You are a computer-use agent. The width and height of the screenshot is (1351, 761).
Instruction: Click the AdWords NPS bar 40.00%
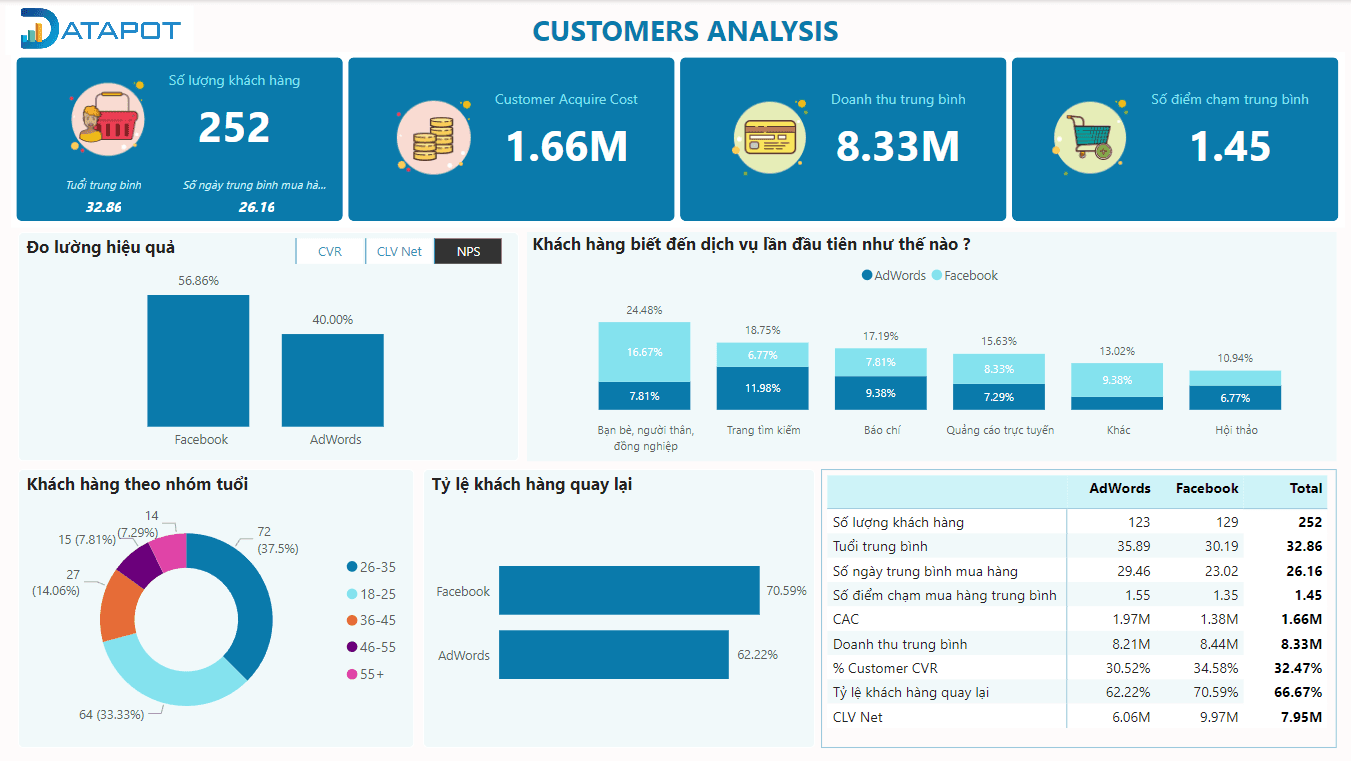coord(333,380)
